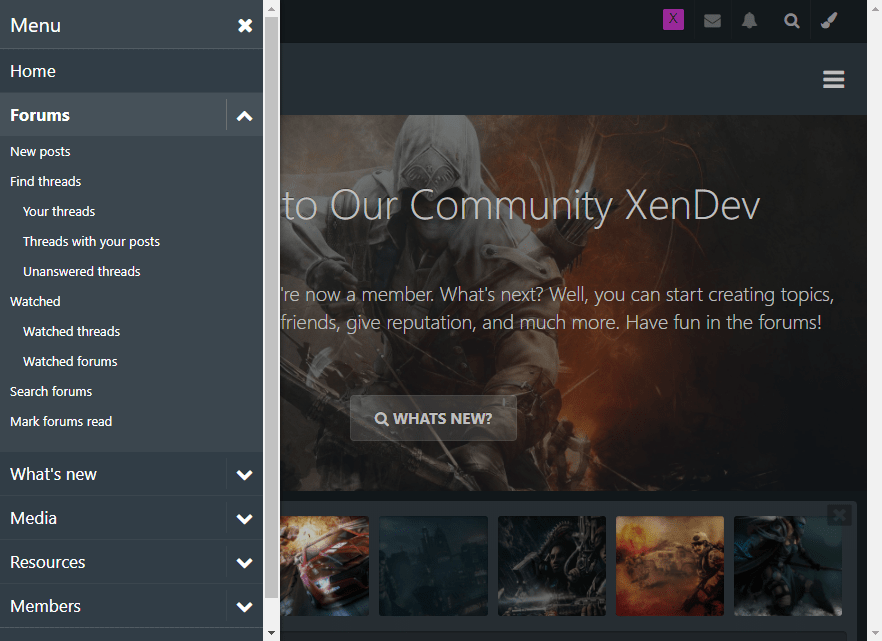Open Mark forums read link
This screenshot has height=641, width=882.
coord(61,422)
